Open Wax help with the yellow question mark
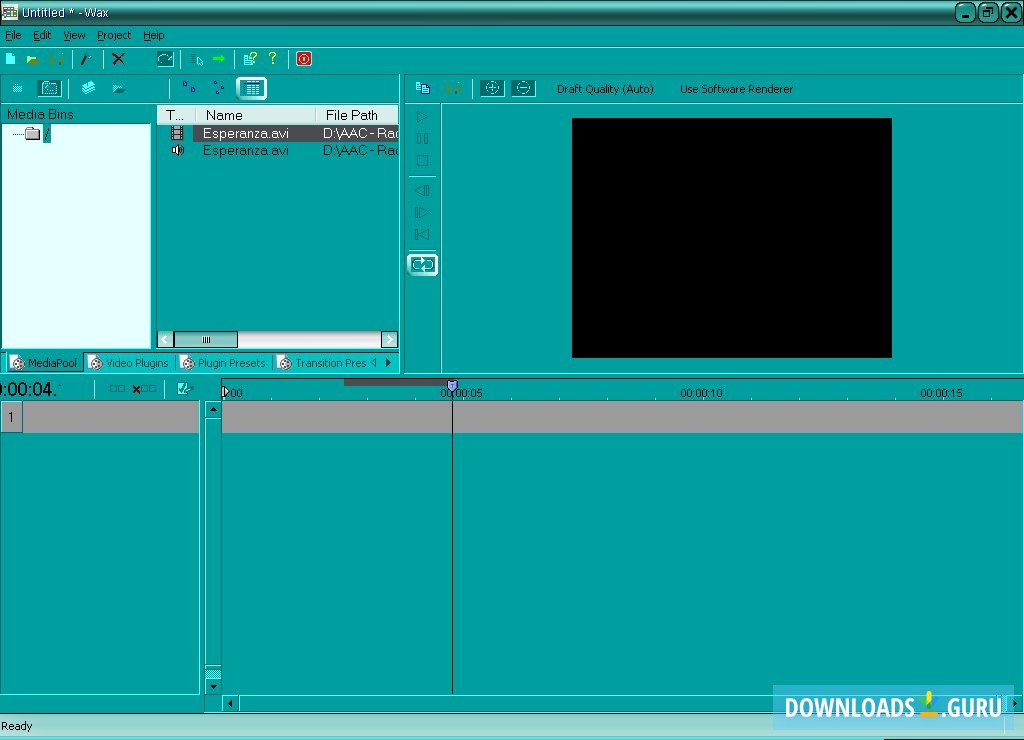This screenshot has width=1024, height=740. (x=272, y=58)
